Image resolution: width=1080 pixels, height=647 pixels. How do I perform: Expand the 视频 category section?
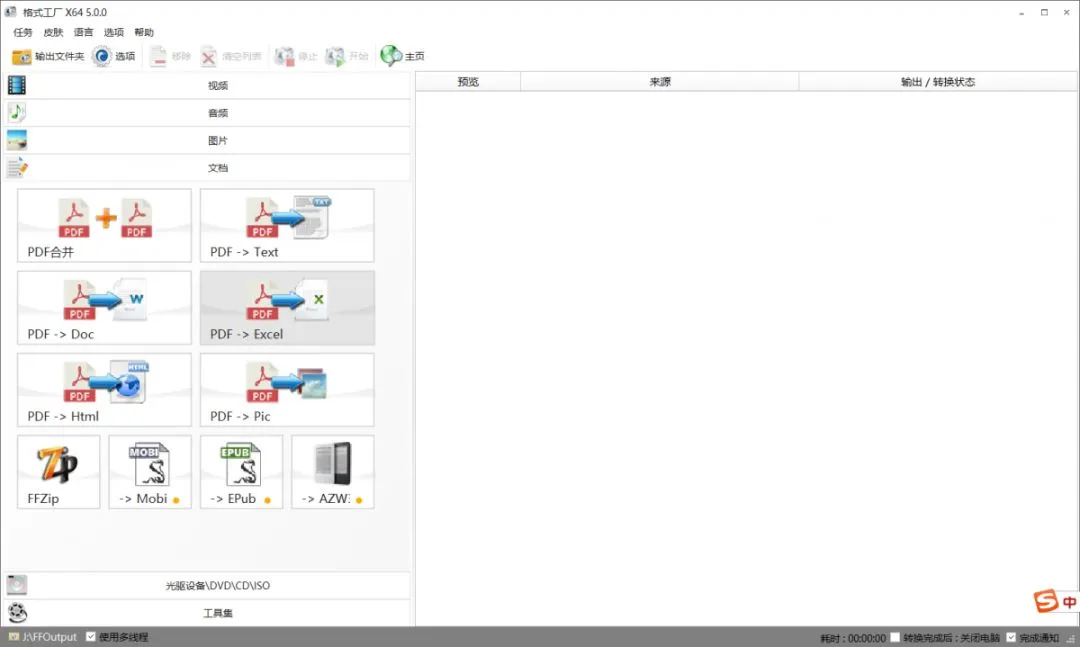(x=207, y=85)
